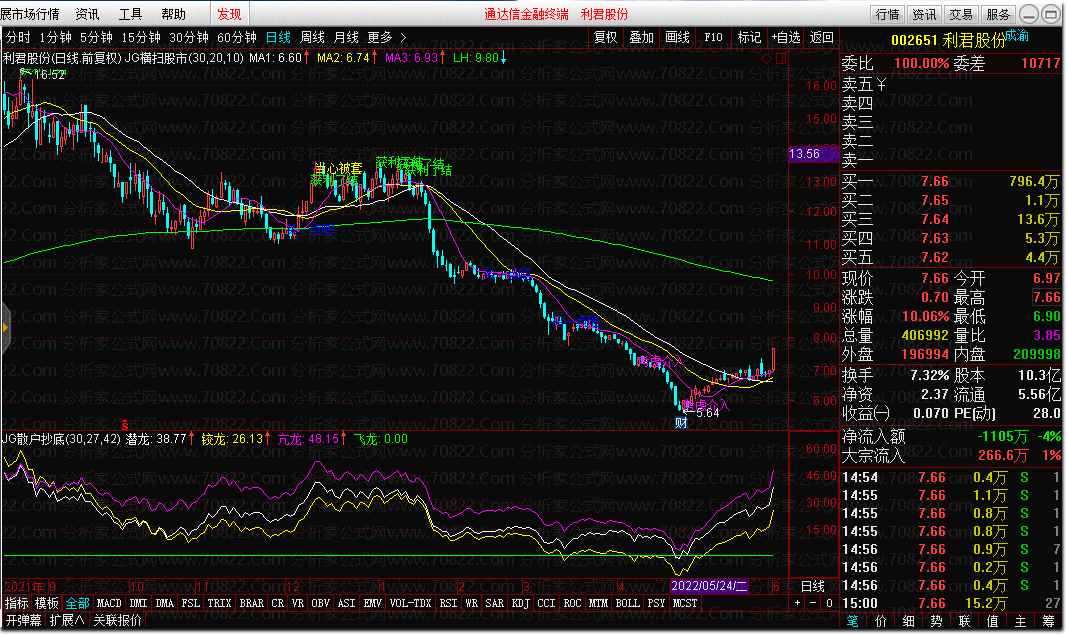Click the diamond icon at chart top-right

tap(766, 59)
